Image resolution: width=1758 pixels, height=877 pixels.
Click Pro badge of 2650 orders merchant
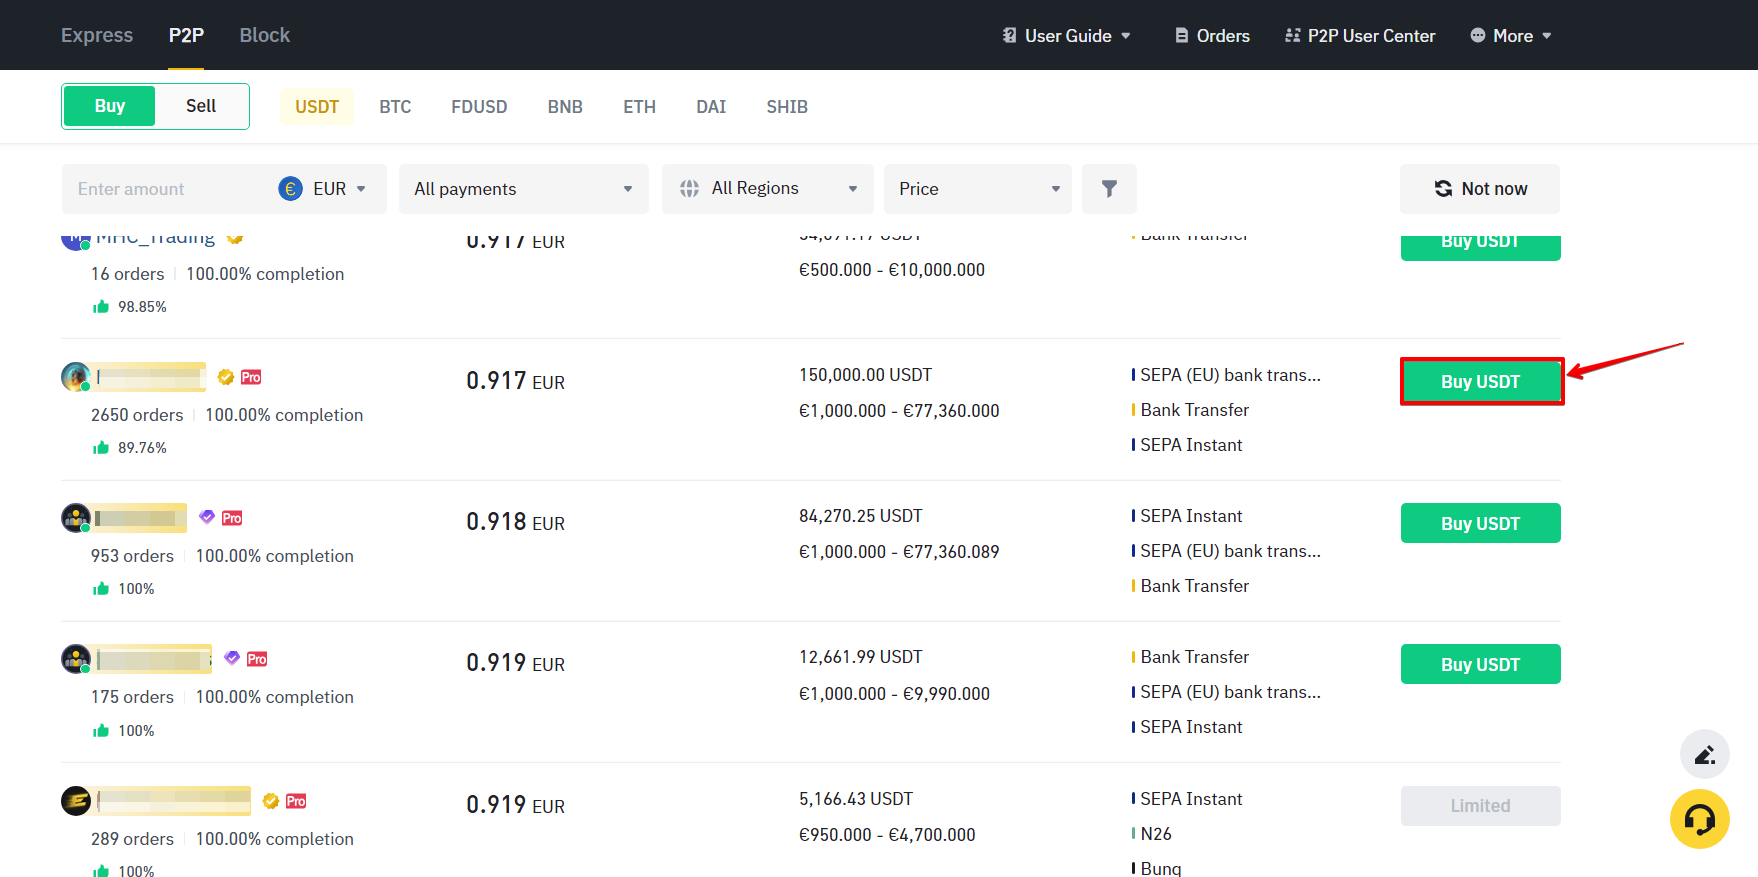pos(251,377)
